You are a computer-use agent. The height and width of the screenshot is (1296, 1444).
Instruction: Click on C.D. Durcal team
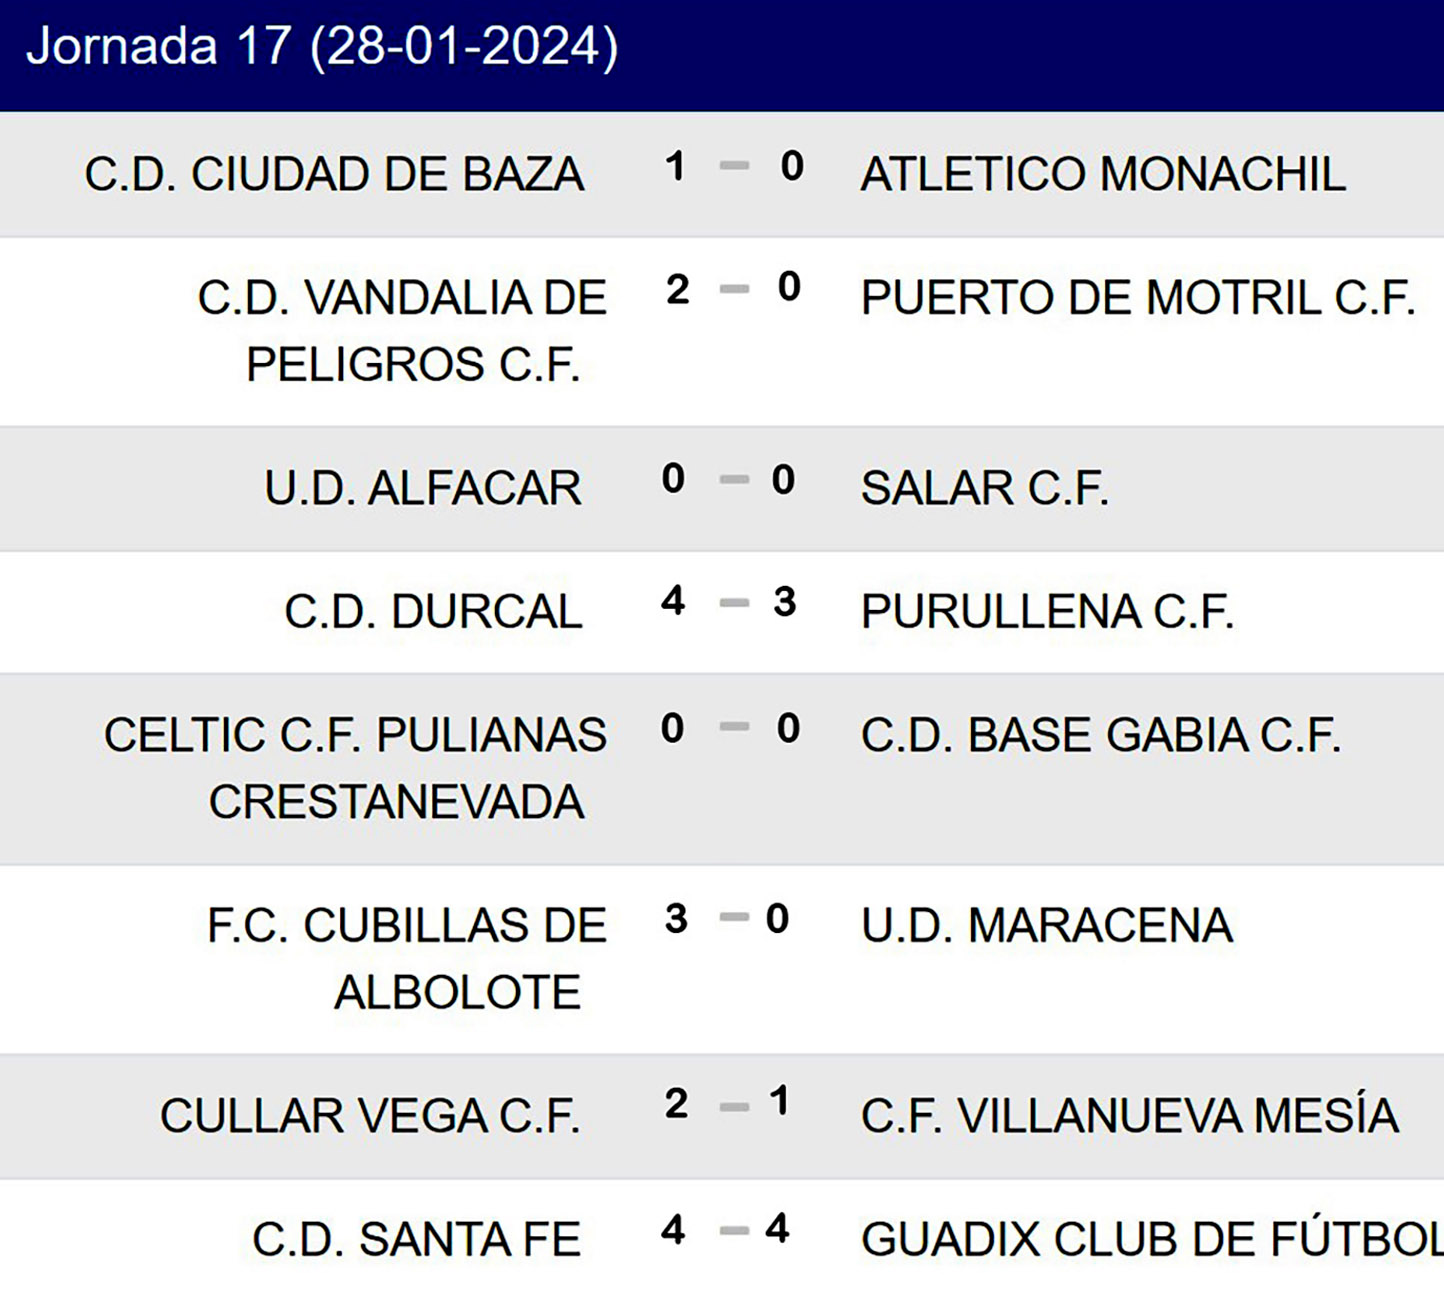point(432,611)
